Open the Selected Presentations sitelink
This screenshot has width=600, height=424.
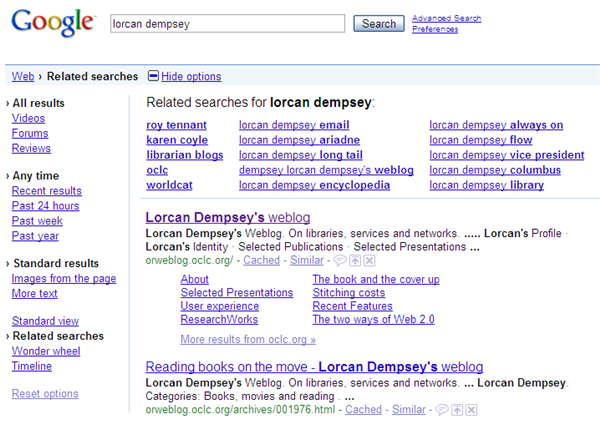click(x=237, y=293)
